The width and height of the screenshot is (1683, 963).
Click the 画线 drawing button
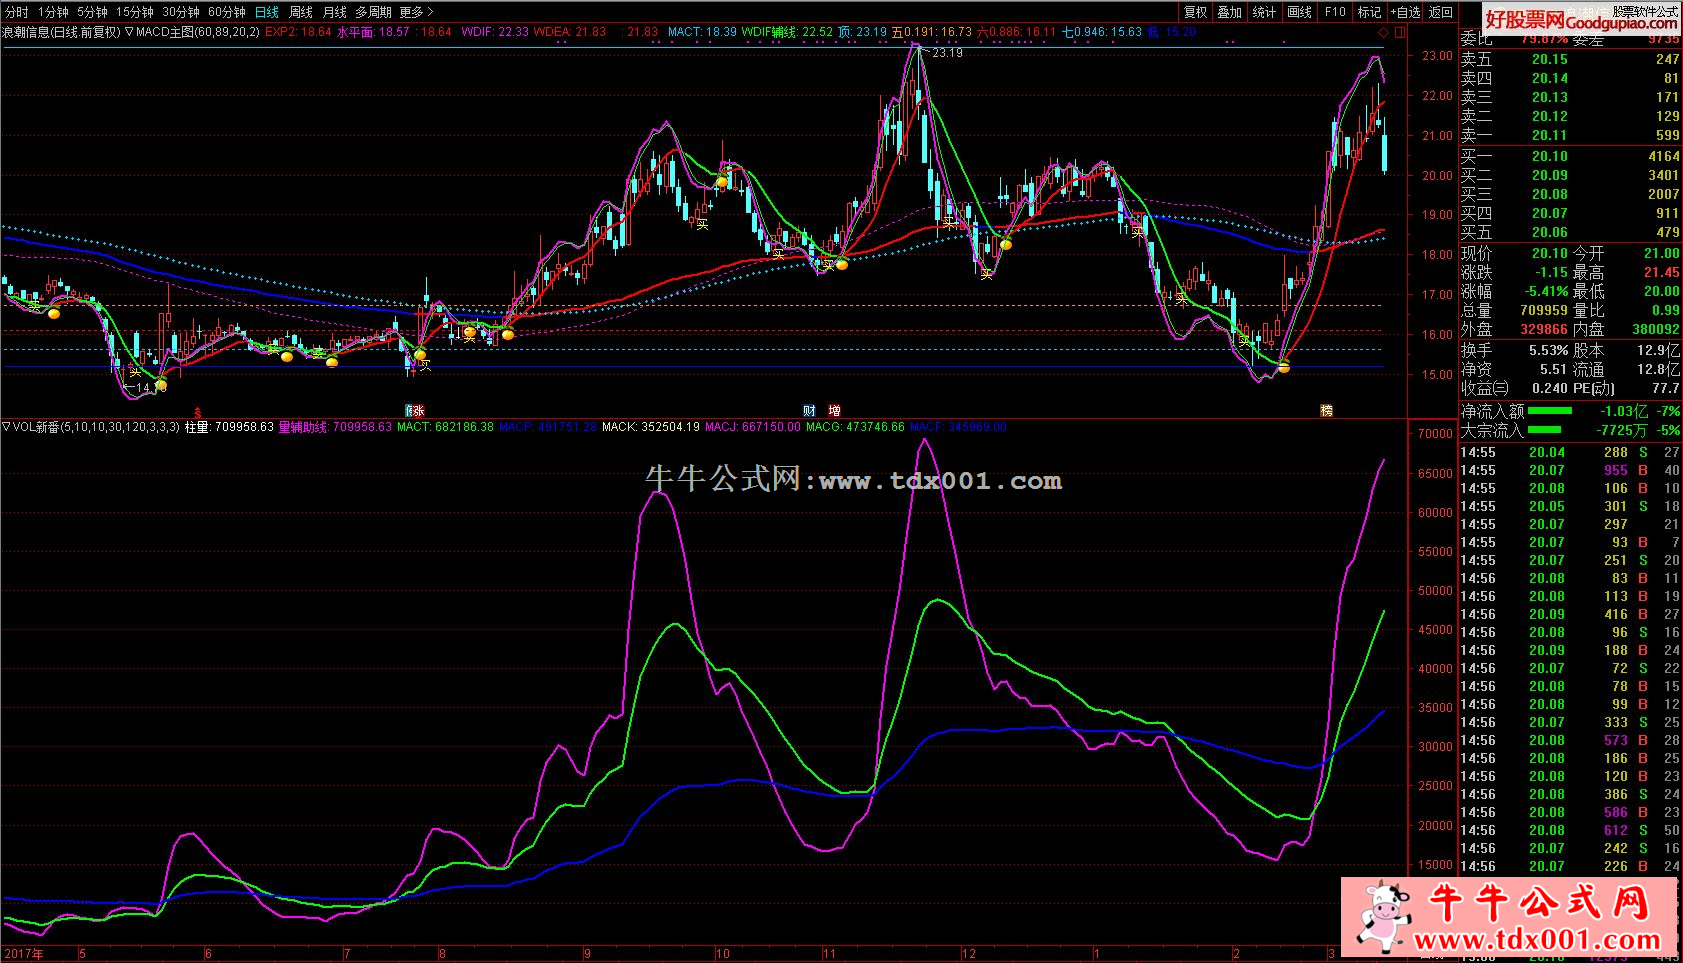pyautogui.click(x=1299, y=12)
